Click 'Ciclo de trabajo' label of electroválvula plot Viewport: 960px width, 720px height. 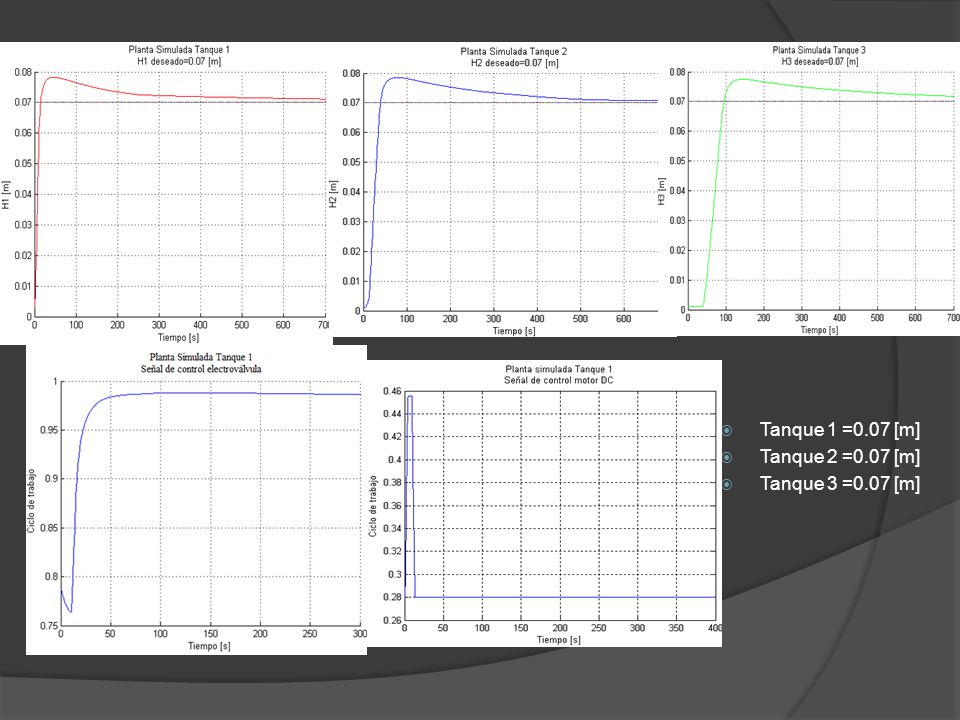point(31,501)
